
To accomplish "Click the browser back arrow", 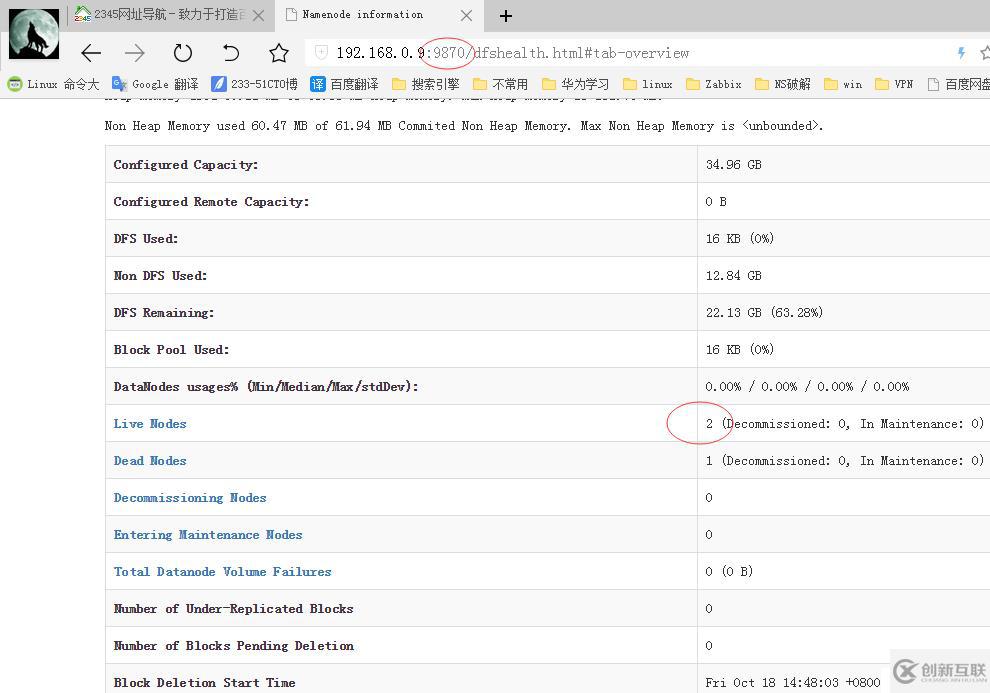I will tap(91, 53).
